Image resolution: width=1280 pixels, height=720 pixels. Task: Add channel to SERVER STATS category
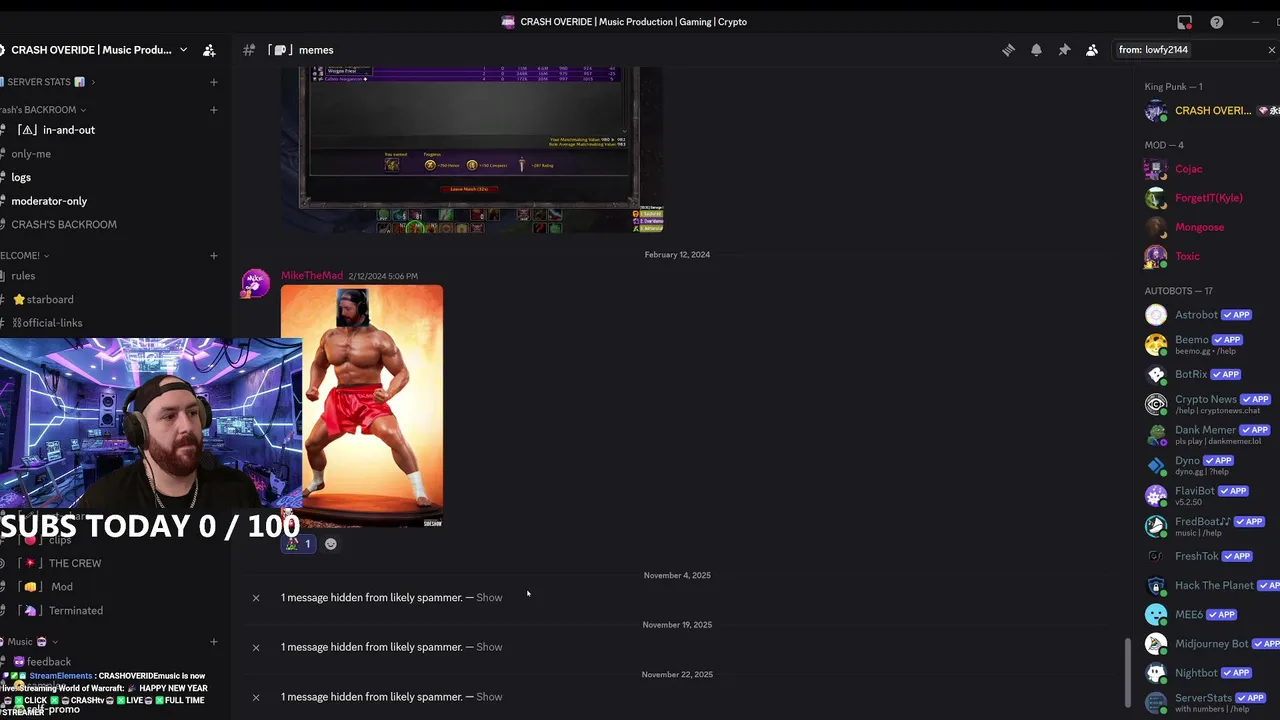point(213,82)
